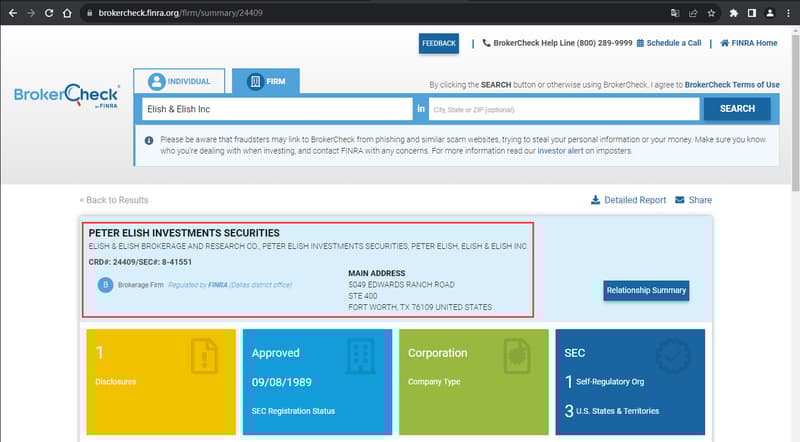Click the City, State or ZIP field
Image resolution: width=800 pixels, height=442 pixels.
click(x=563, y=109)
